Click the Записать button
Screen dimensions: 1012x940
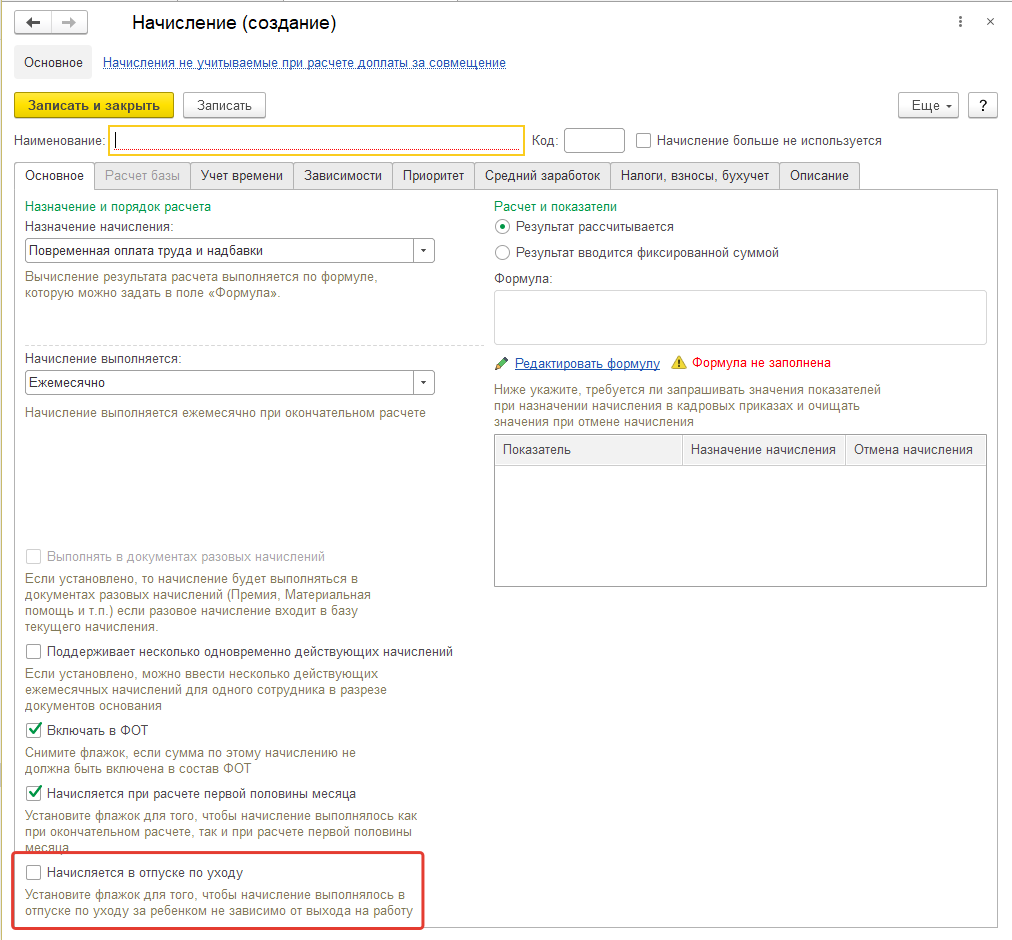coord(224,105)
